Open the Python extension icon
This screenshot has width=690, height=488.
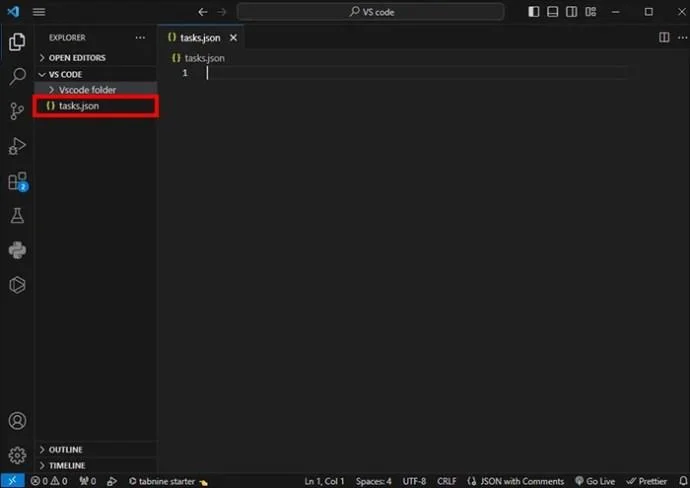(17, 250)
